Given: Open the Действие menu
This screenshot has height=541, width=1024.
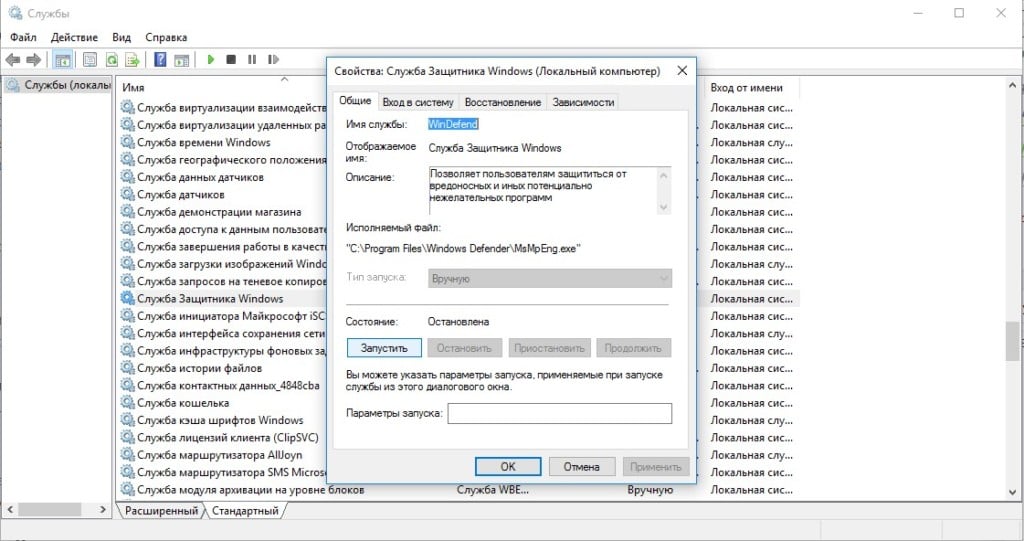Looking at the screenshot, I should pyautogui.click(x=74, y=37).
